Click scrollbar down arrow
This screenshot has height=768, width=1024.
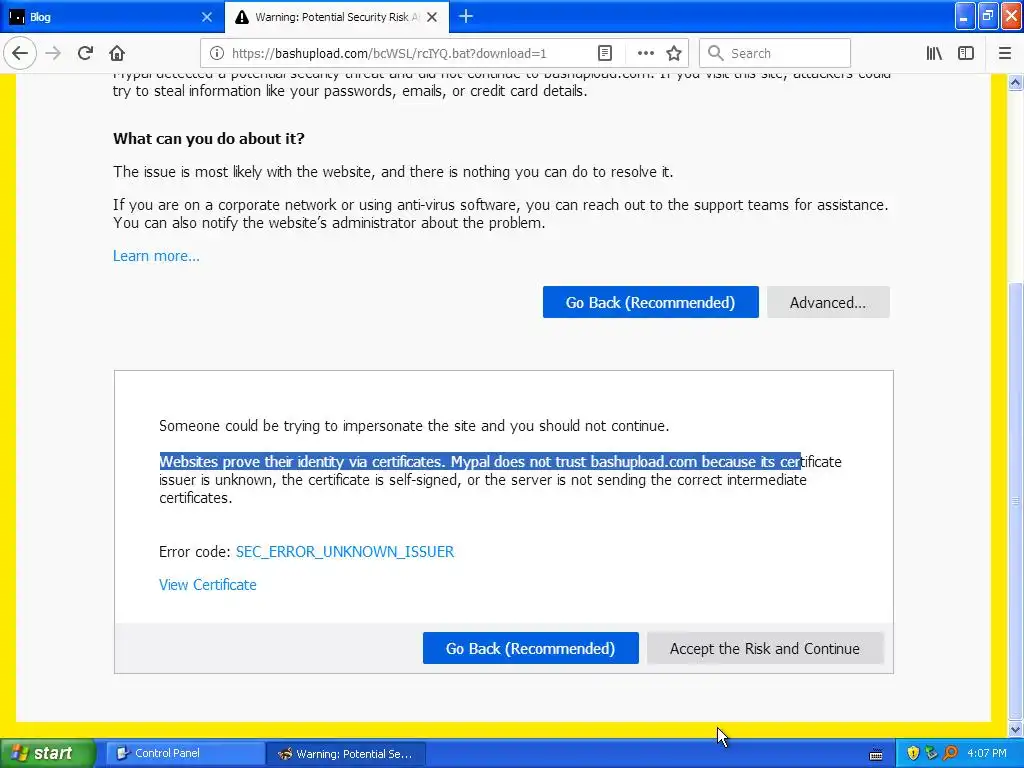click(1016, 729)
